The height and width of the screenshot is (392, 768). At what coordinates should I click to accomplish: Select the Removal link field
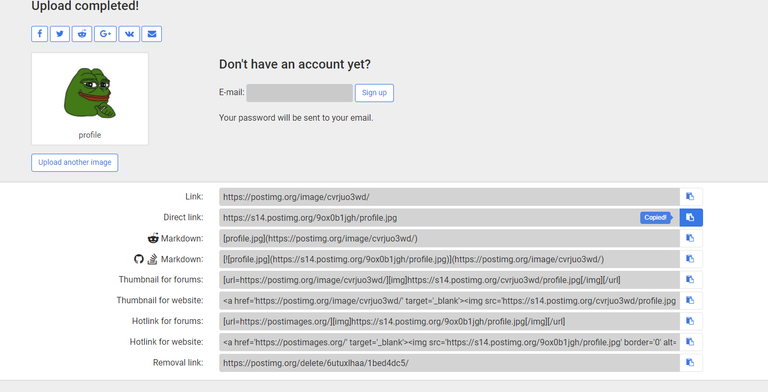point(449,363)
